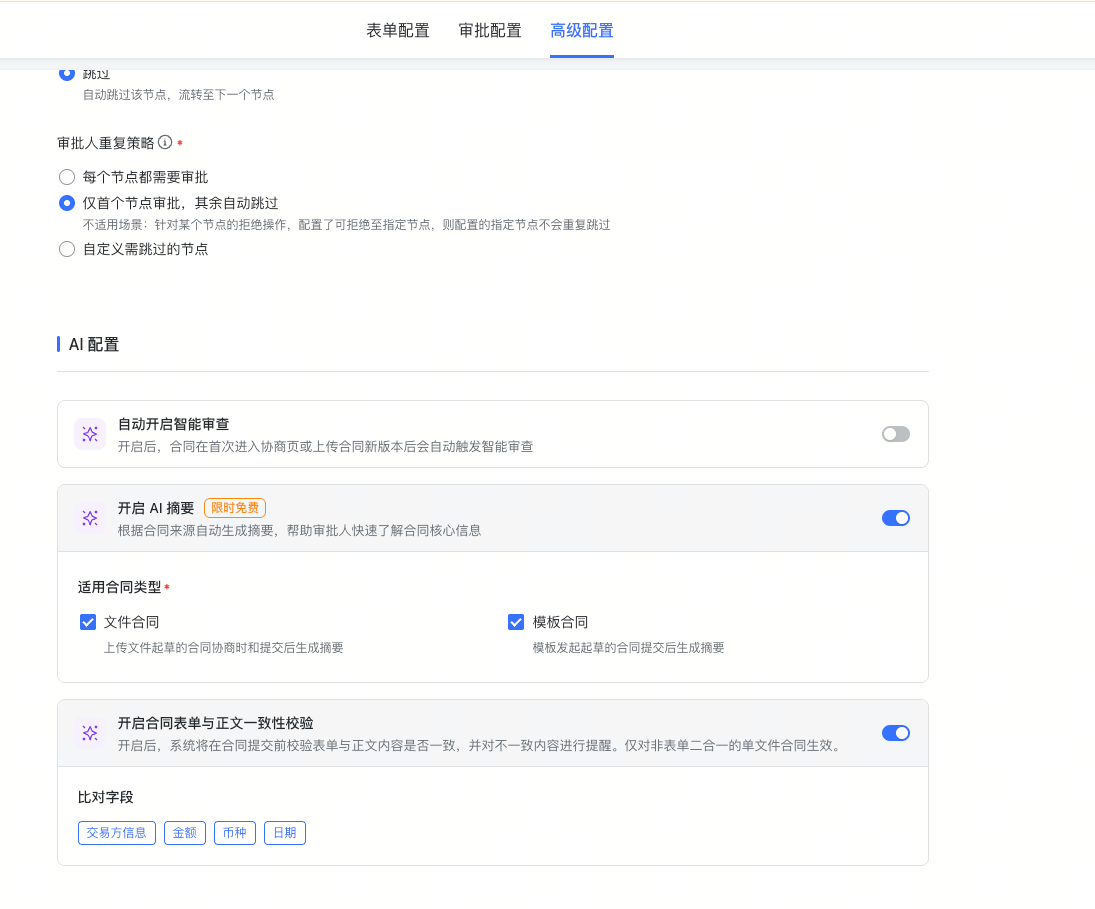Click description 系统将在合同提交前校验表单与正文内容
The image size is (1095, 909).
[480, 746]
